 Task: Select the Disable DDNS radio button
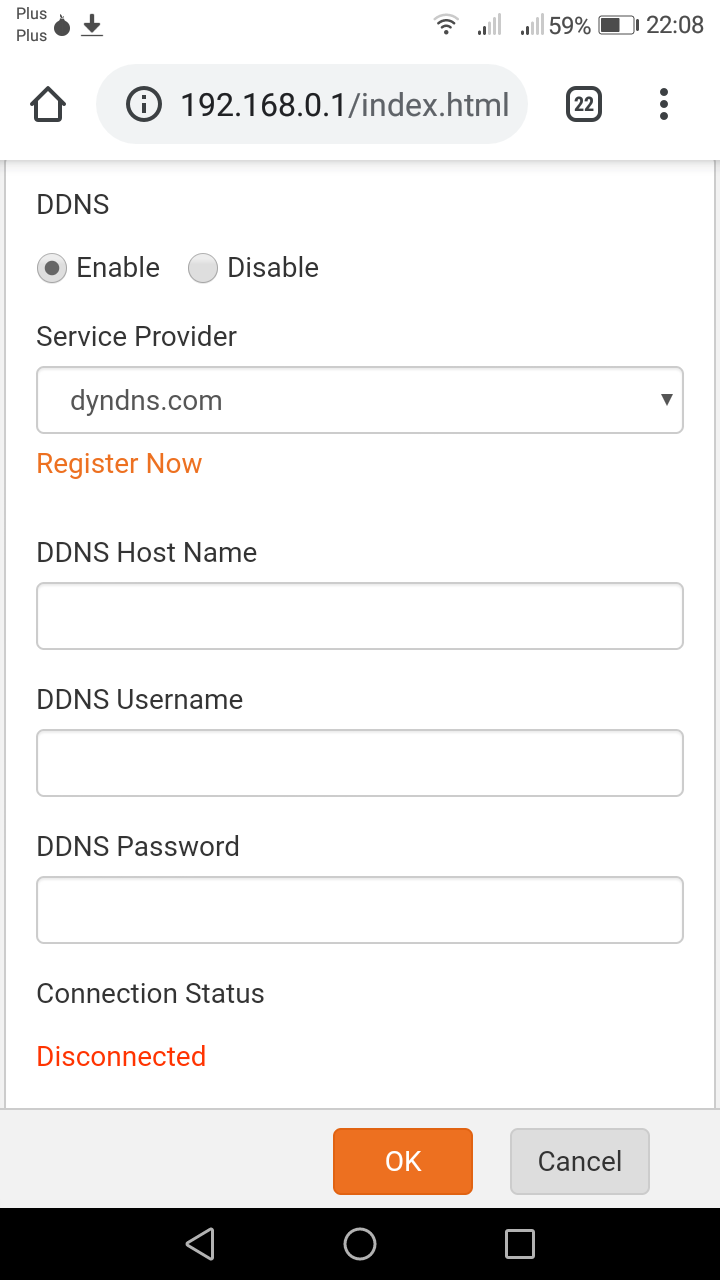point(203,268)
